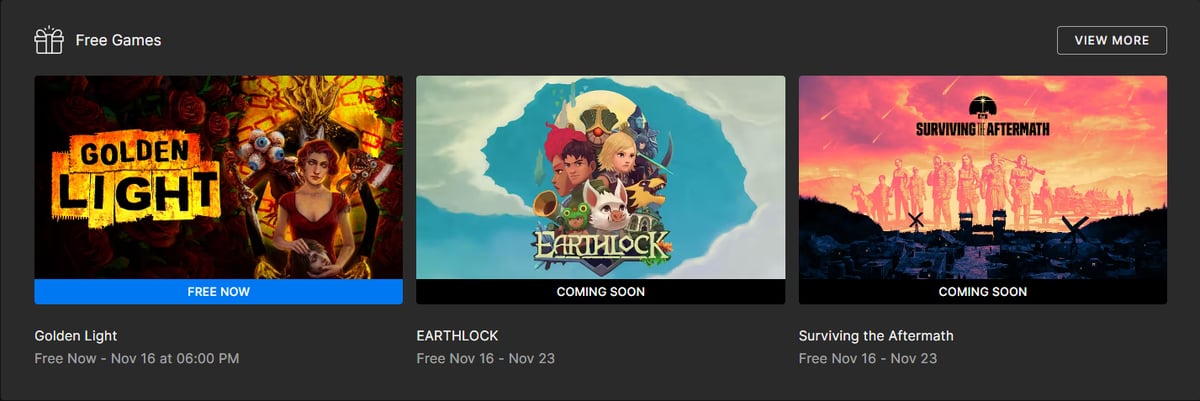Open the EARTHLOCK title link
The height and width of the screenshot is (401, 1200).
click(x=457, y=335)
